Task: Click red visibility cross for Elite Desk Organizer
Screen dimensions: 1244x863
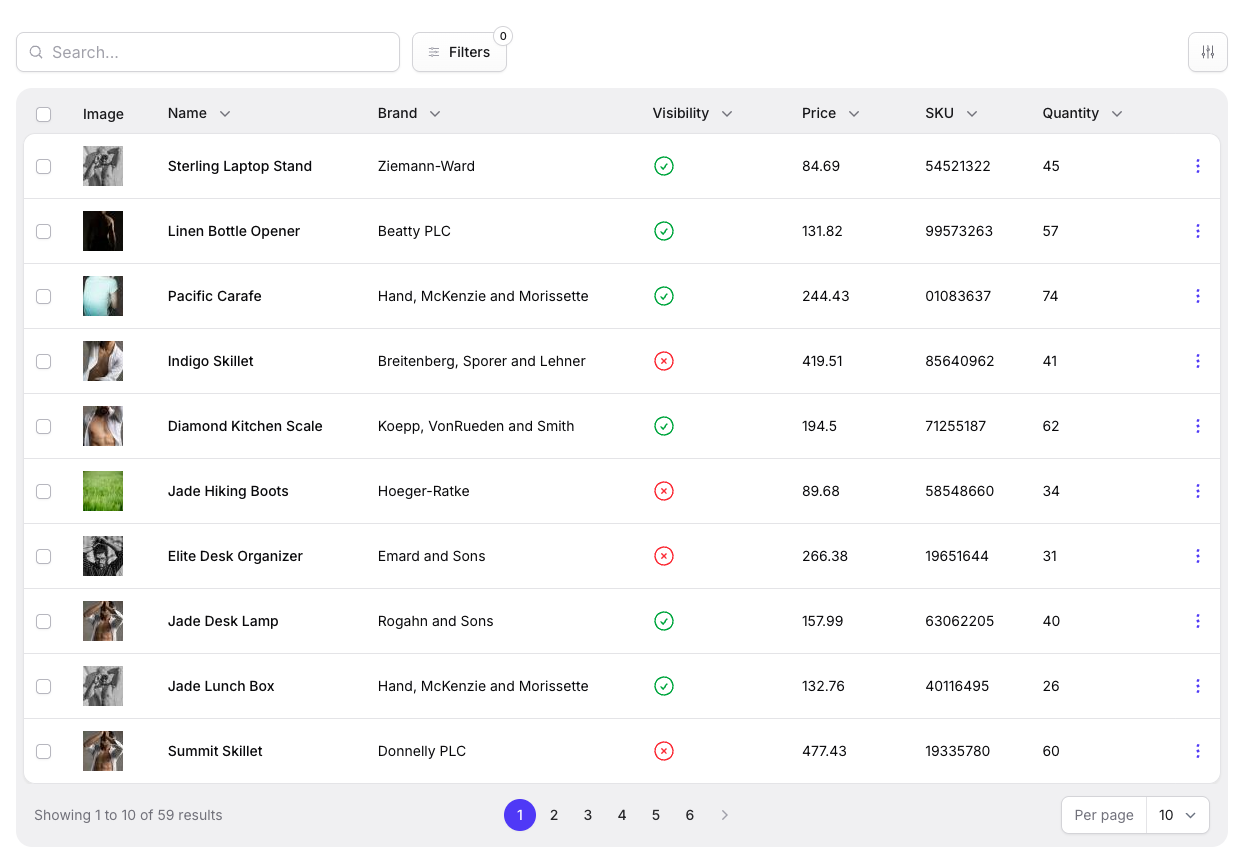Action: 663,556
